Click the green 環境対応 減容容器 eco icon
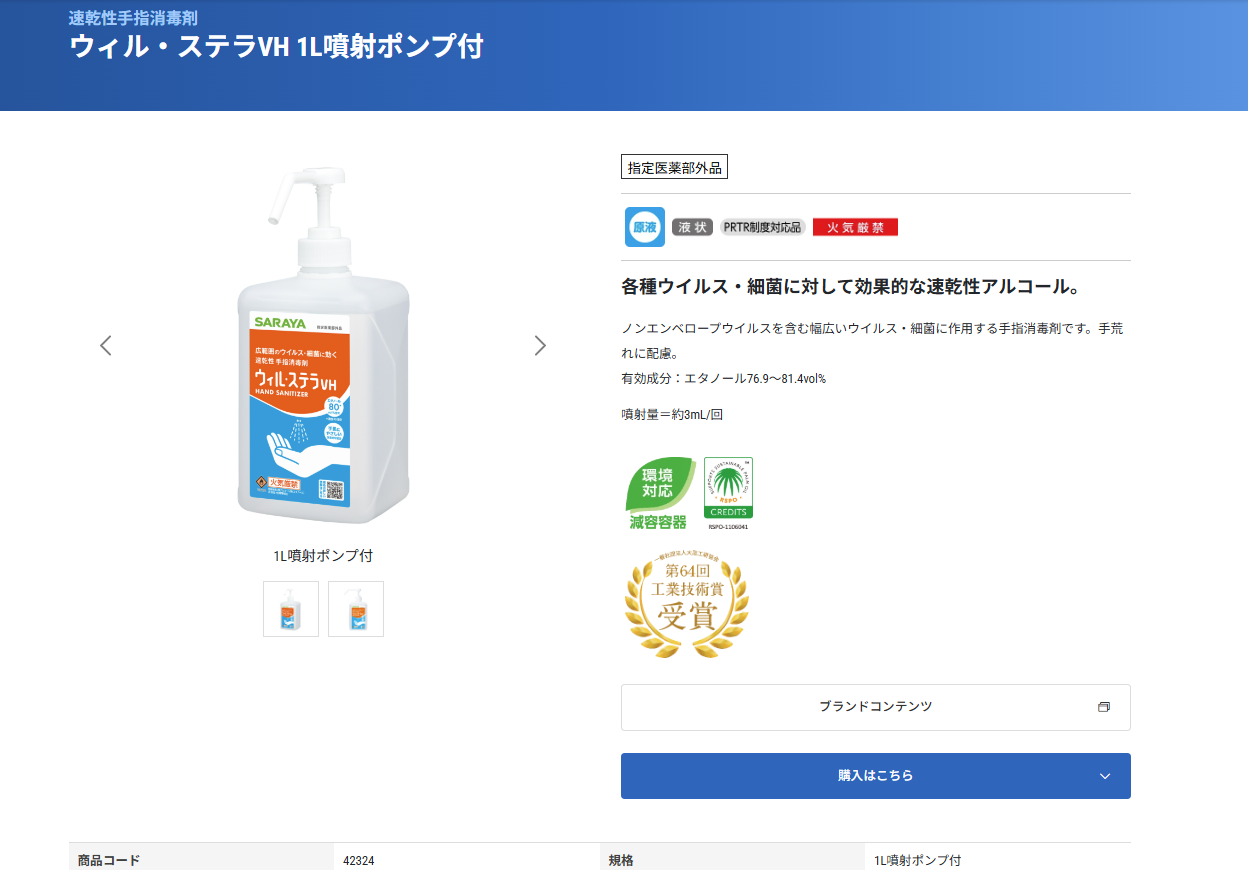Image resolution: width=1248 pixels, height=870 pixels. point(658,493)
